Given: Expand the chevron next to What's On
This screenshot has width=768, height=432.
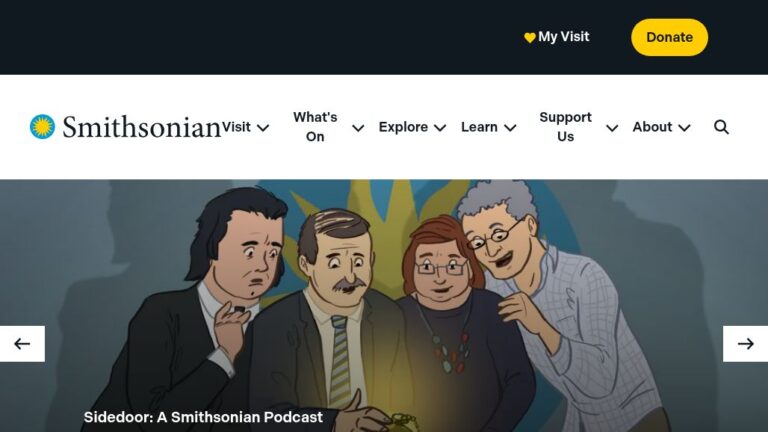Looking at the screenshot, I should [358, 128].
